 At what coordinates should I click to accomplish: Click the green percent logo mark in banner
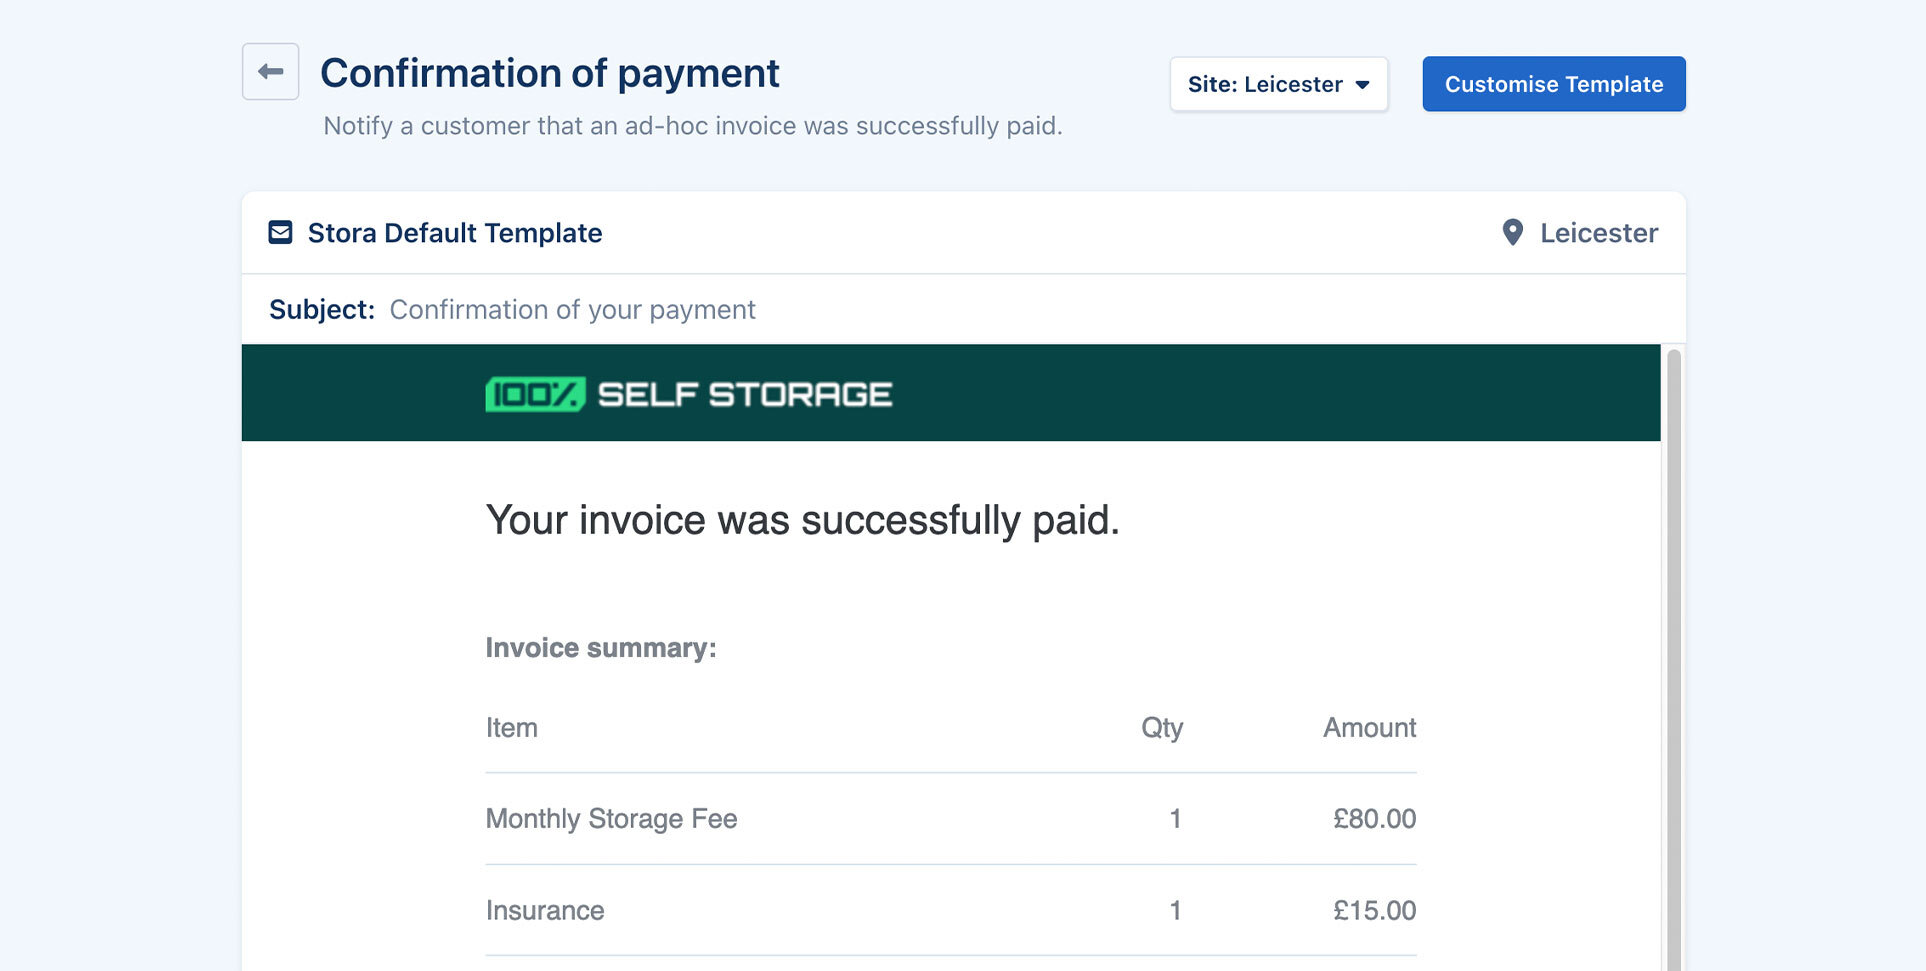pyautogui.click(x=533, y=393)
